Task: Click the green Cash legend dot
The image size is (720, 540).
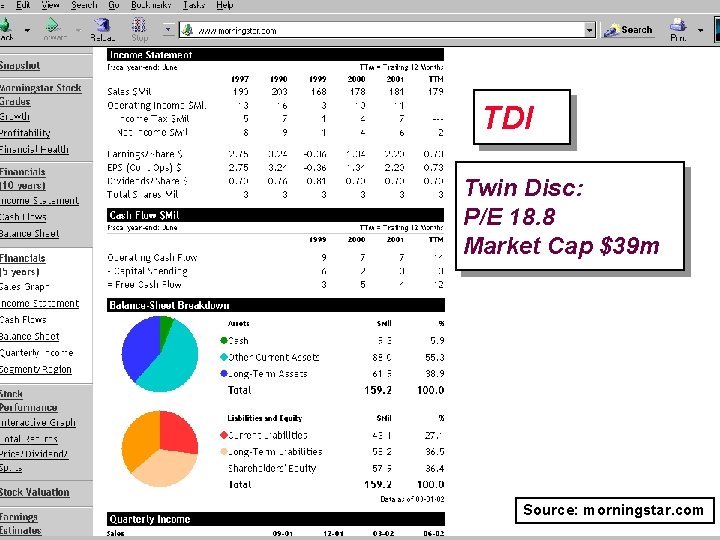Action: coord(224,340)
